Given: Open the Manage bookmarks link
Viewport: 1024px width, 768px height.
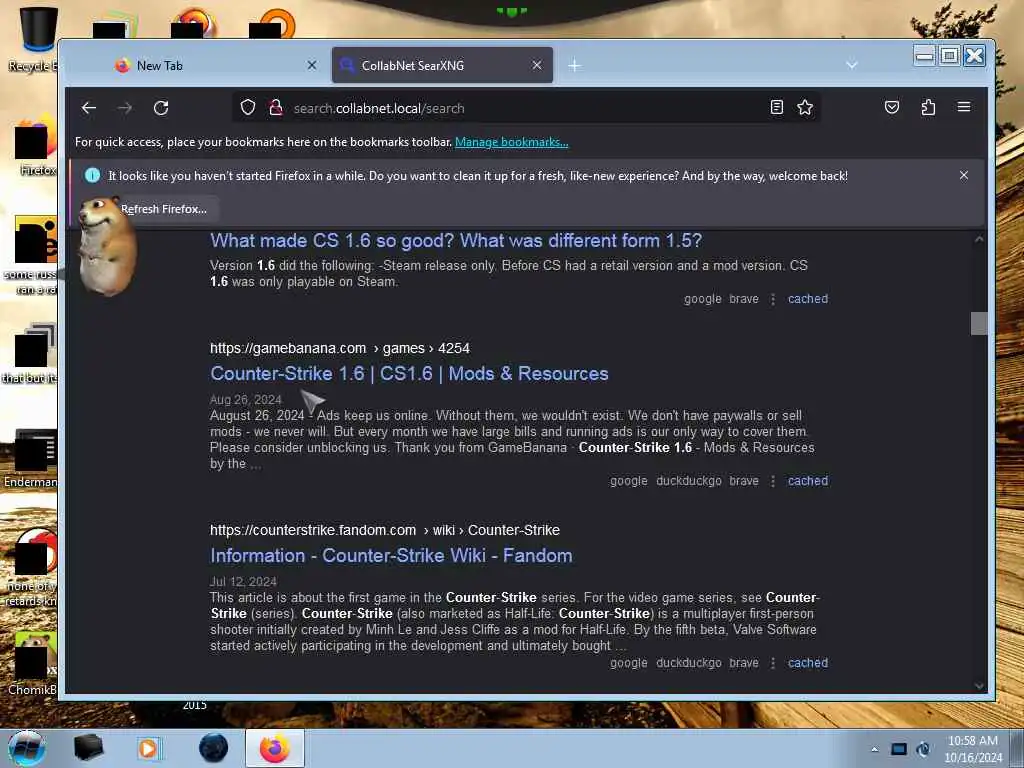Looking at the screenshot, I should pos(511,142).
